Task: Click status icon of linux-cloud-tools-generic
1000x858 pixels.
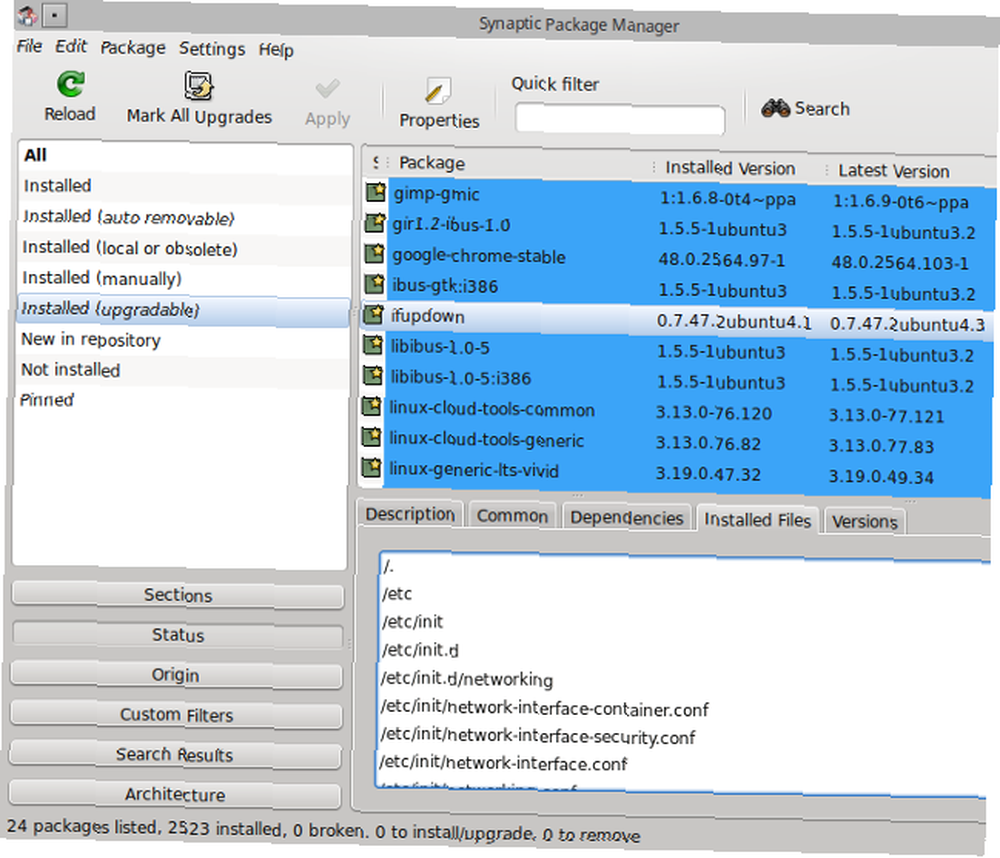Action: (371, 436)
